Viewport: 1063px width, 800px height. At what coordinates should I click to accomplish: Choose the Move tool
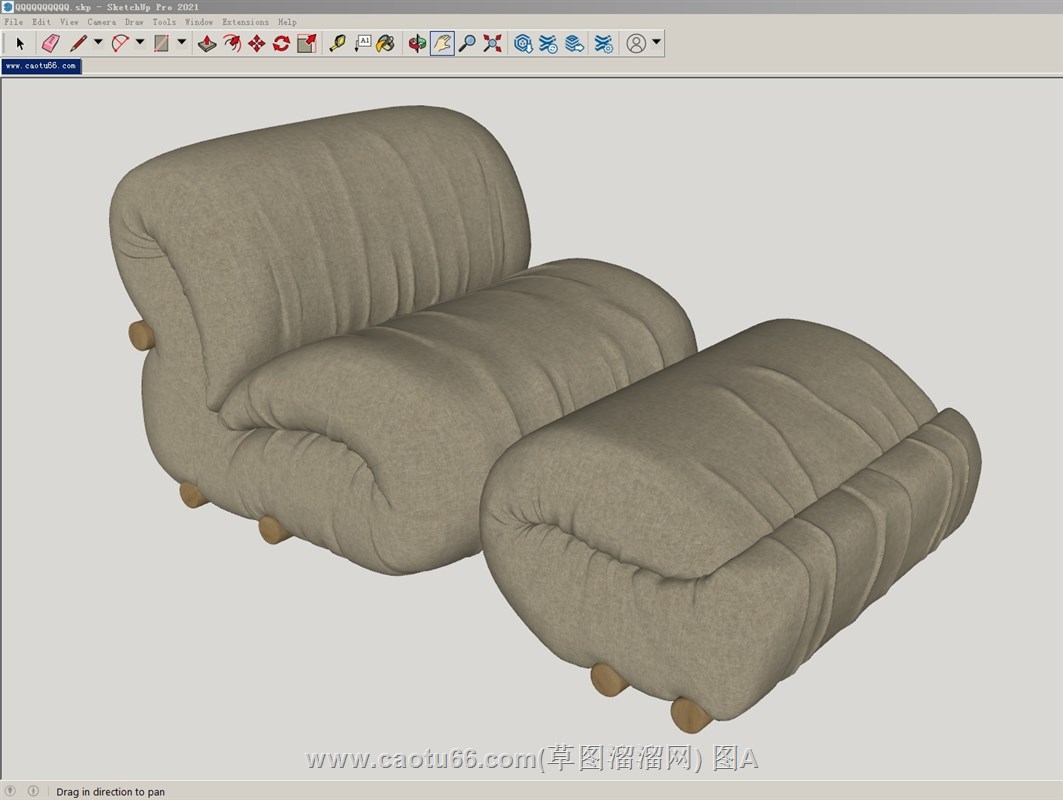coord(256,43)
